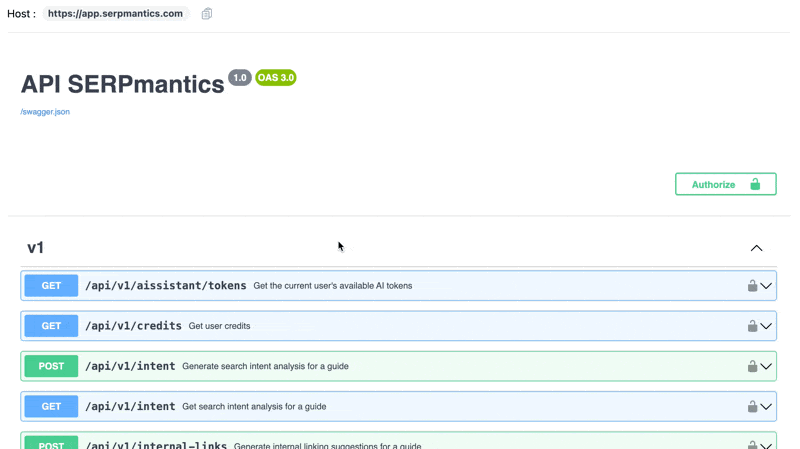Click the OAS 3.0 badge
The width and height of the screenshot is (800, 449).
[x=275, y=78]
